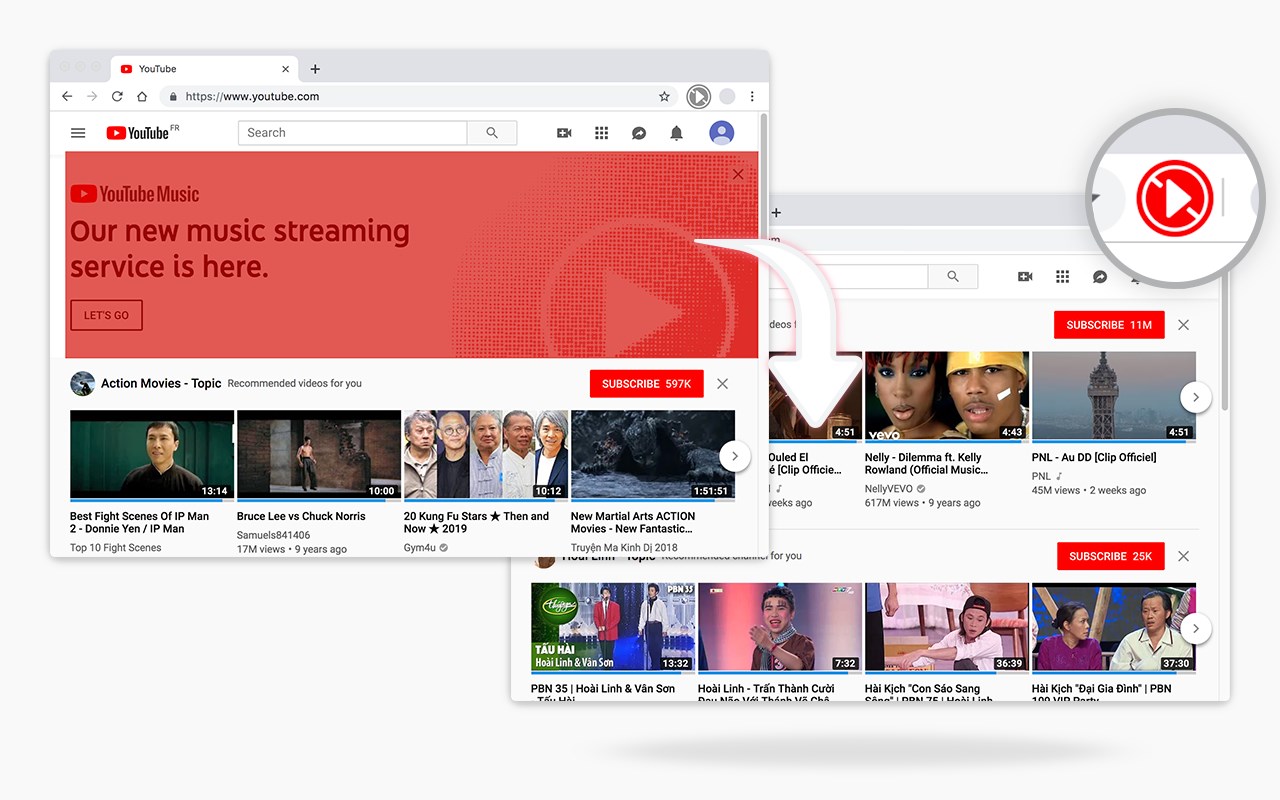Click the YouTube search input field
Screen dimensions: 1280x800
point(352,133)
